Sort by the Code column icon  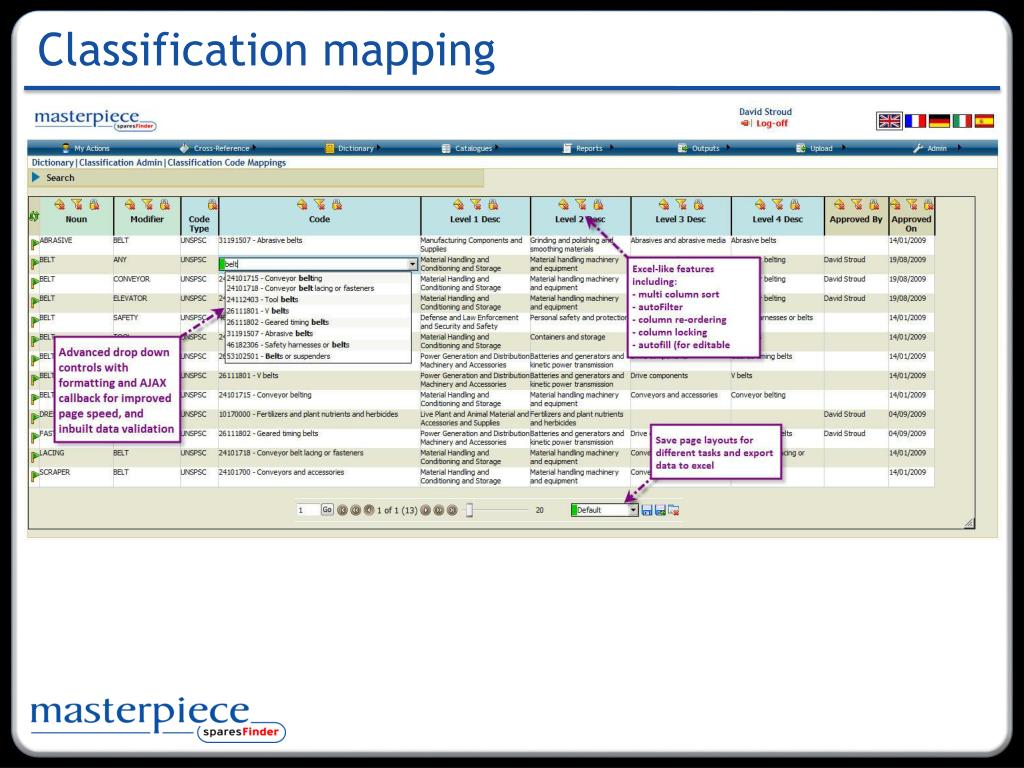[302, 204]
